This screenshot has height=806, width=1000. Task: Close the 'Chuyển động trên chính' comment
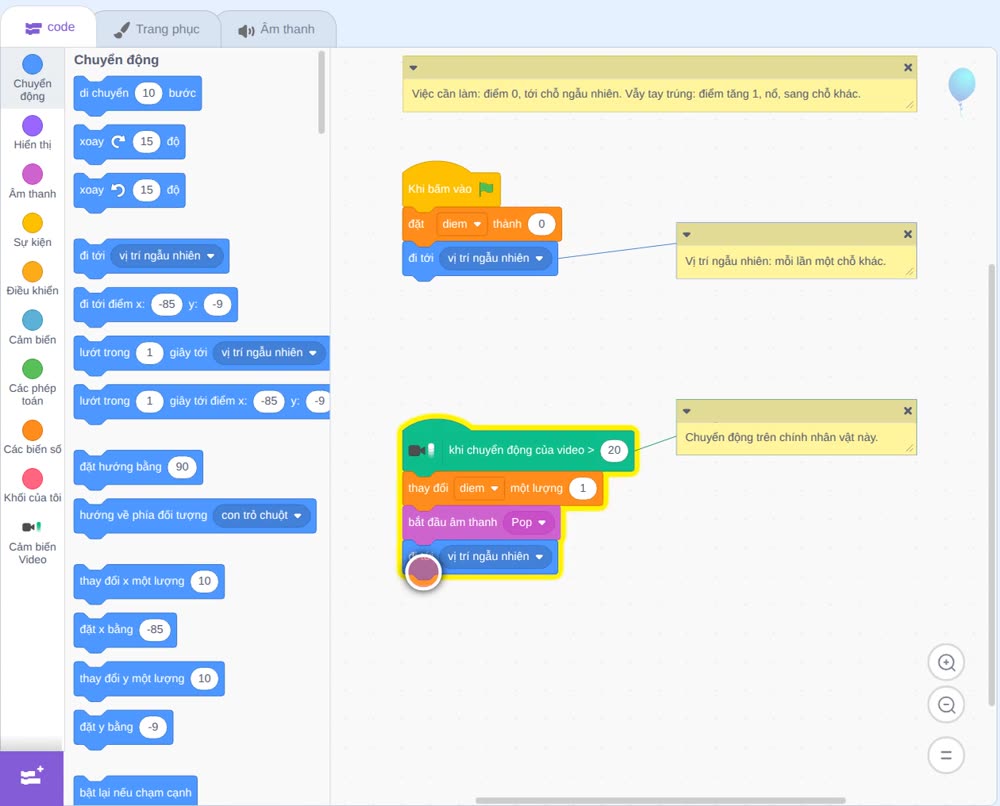pyautogui.click(x=908, y=411)
